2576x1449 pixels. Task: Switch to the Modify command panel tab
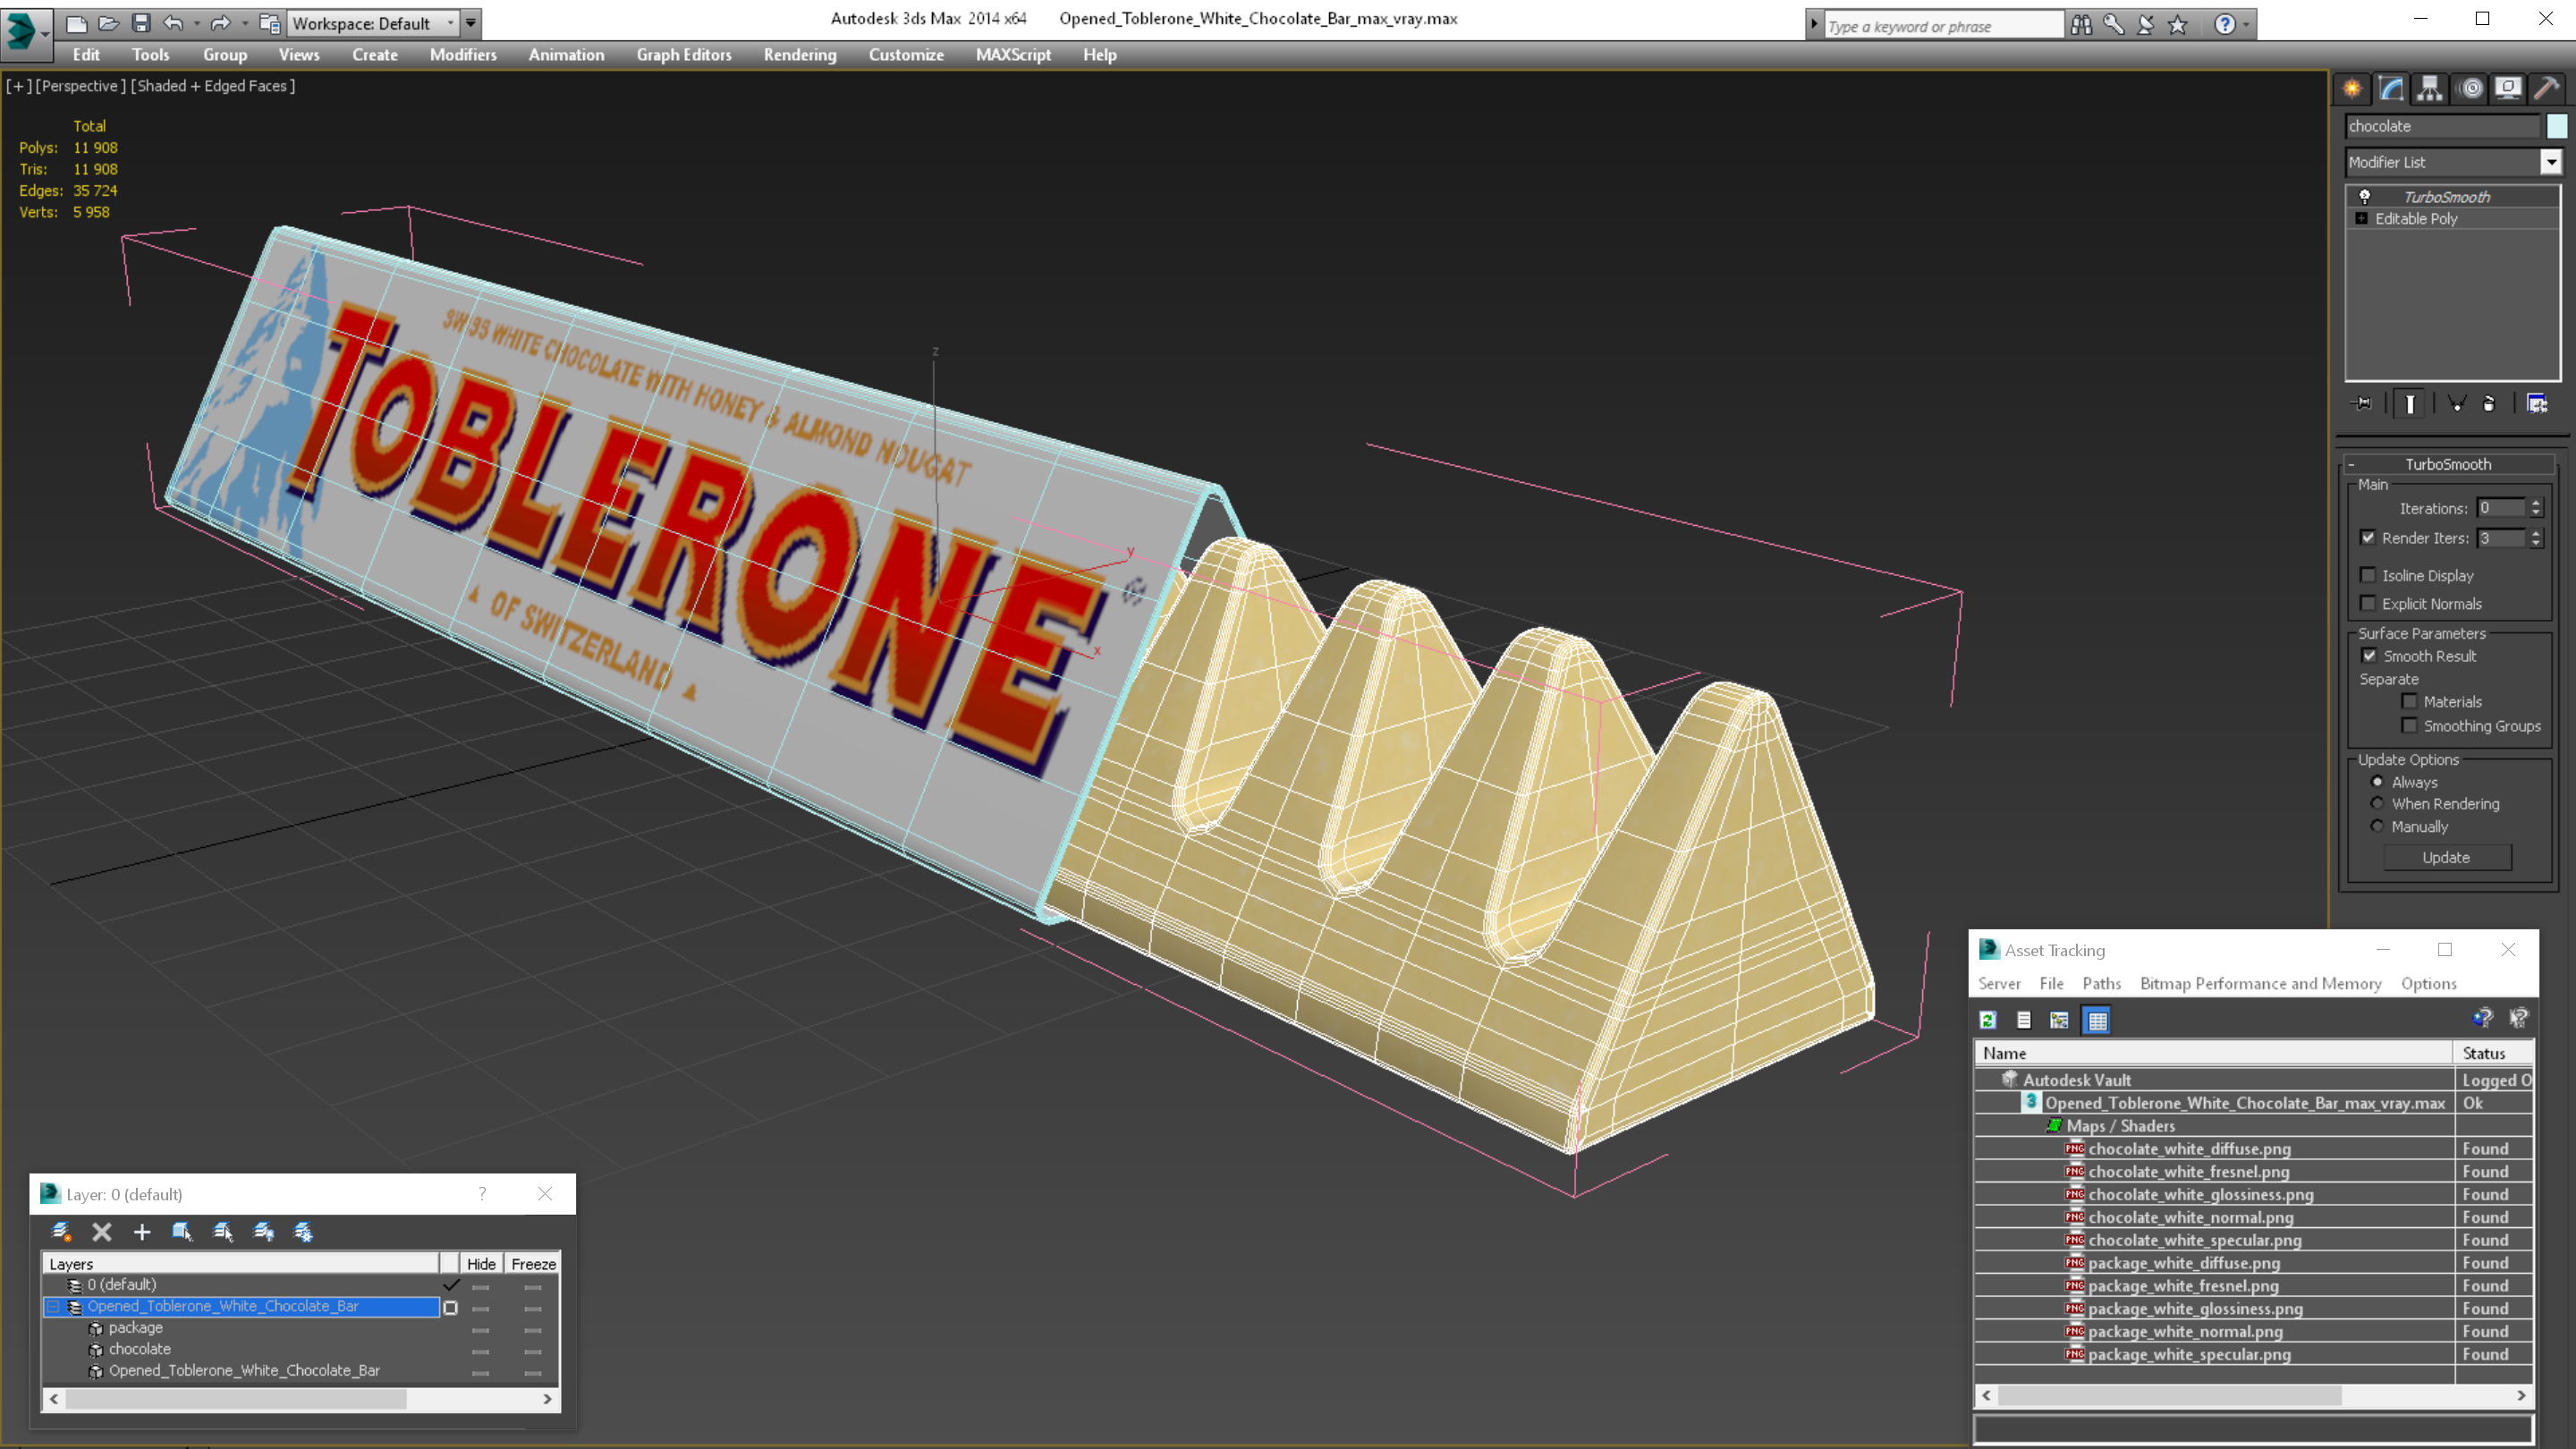[x=2391, y=89]
